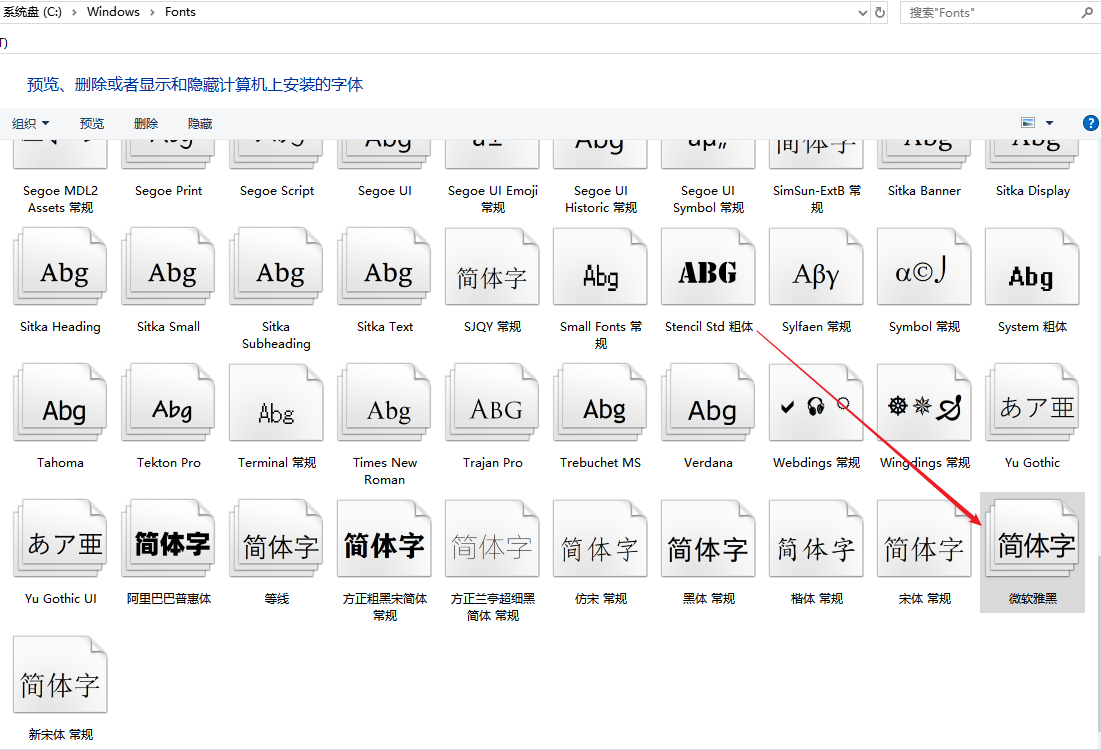1101x750 pixels.
Task: Click the 预览 preview toolbar button
Action: (x=91, y=124)
